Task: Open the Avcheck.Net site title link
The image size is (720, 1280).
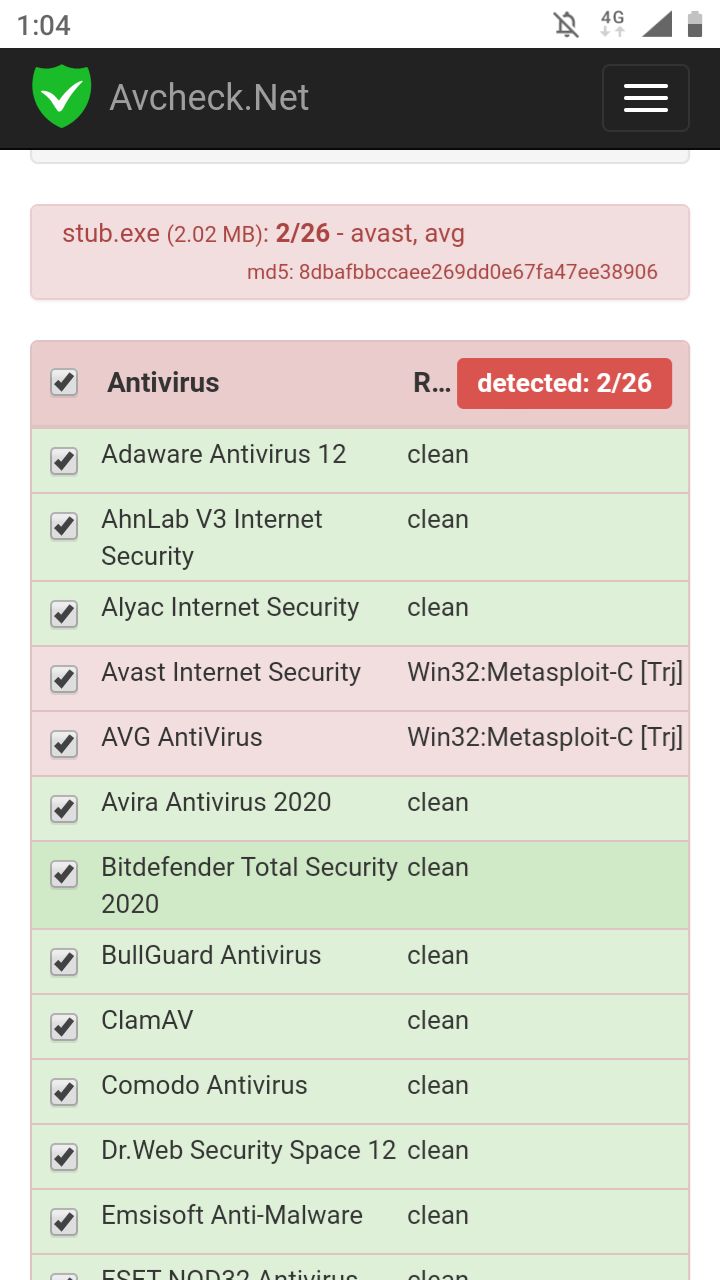Action: (x=209, y=97)
